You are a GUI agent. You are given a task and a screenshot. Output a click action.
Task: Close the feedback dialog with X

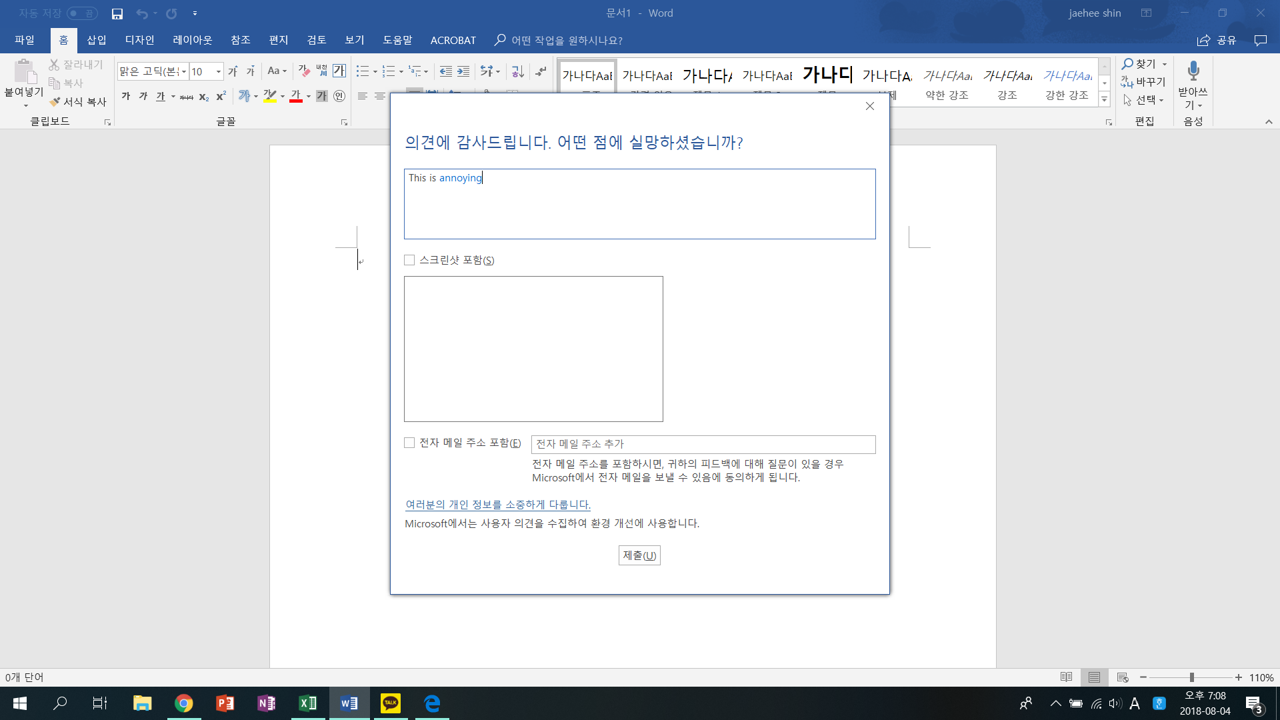tap(870, 106)
